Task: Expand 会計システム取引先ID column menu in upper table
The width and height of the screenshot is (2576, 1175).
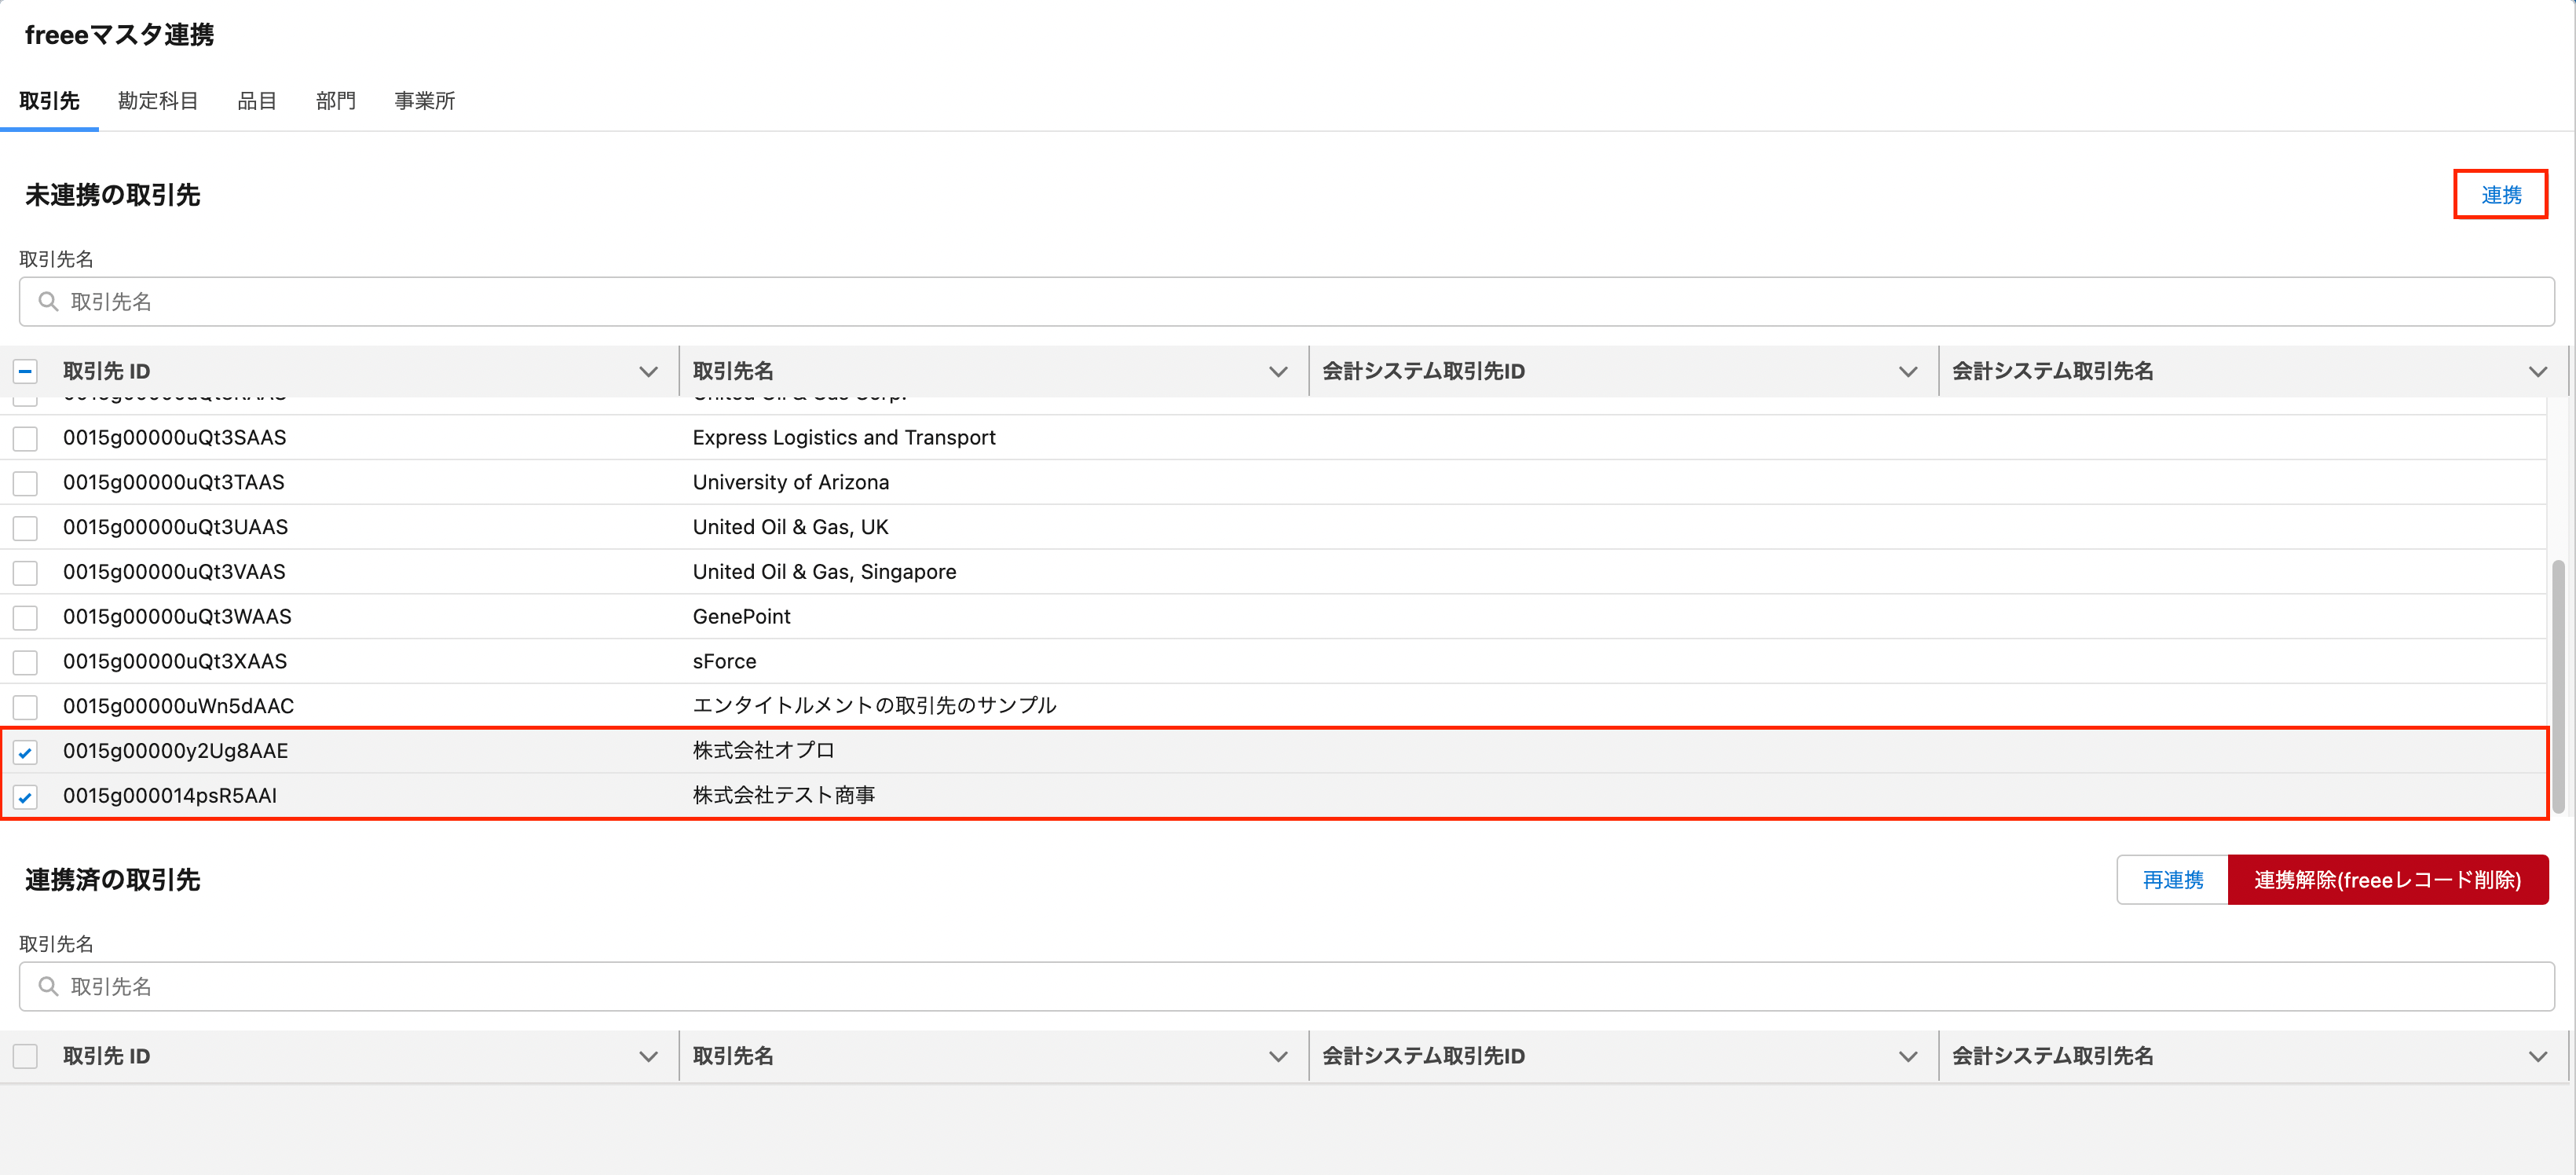Action: 1907,372
